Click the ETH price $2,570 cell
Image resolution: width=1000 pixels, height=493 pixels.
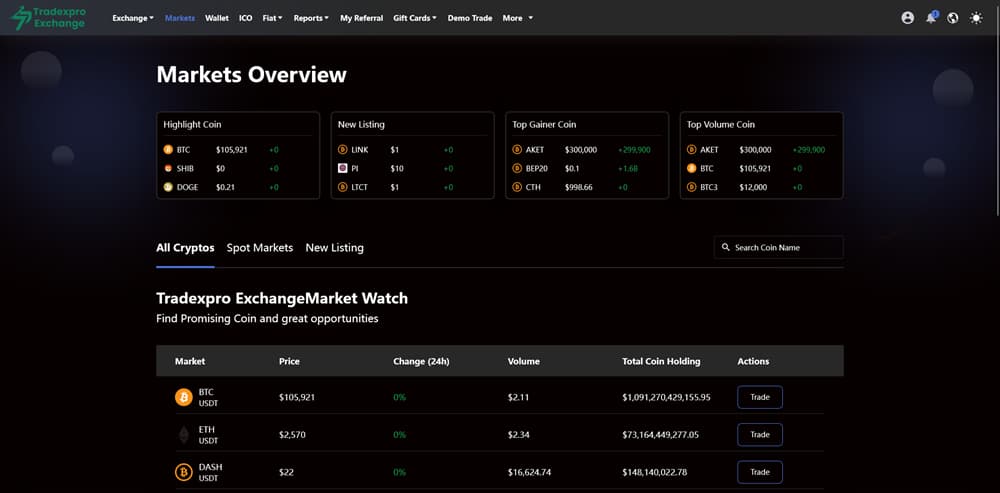pyautogui.click(x=293, y=435)
